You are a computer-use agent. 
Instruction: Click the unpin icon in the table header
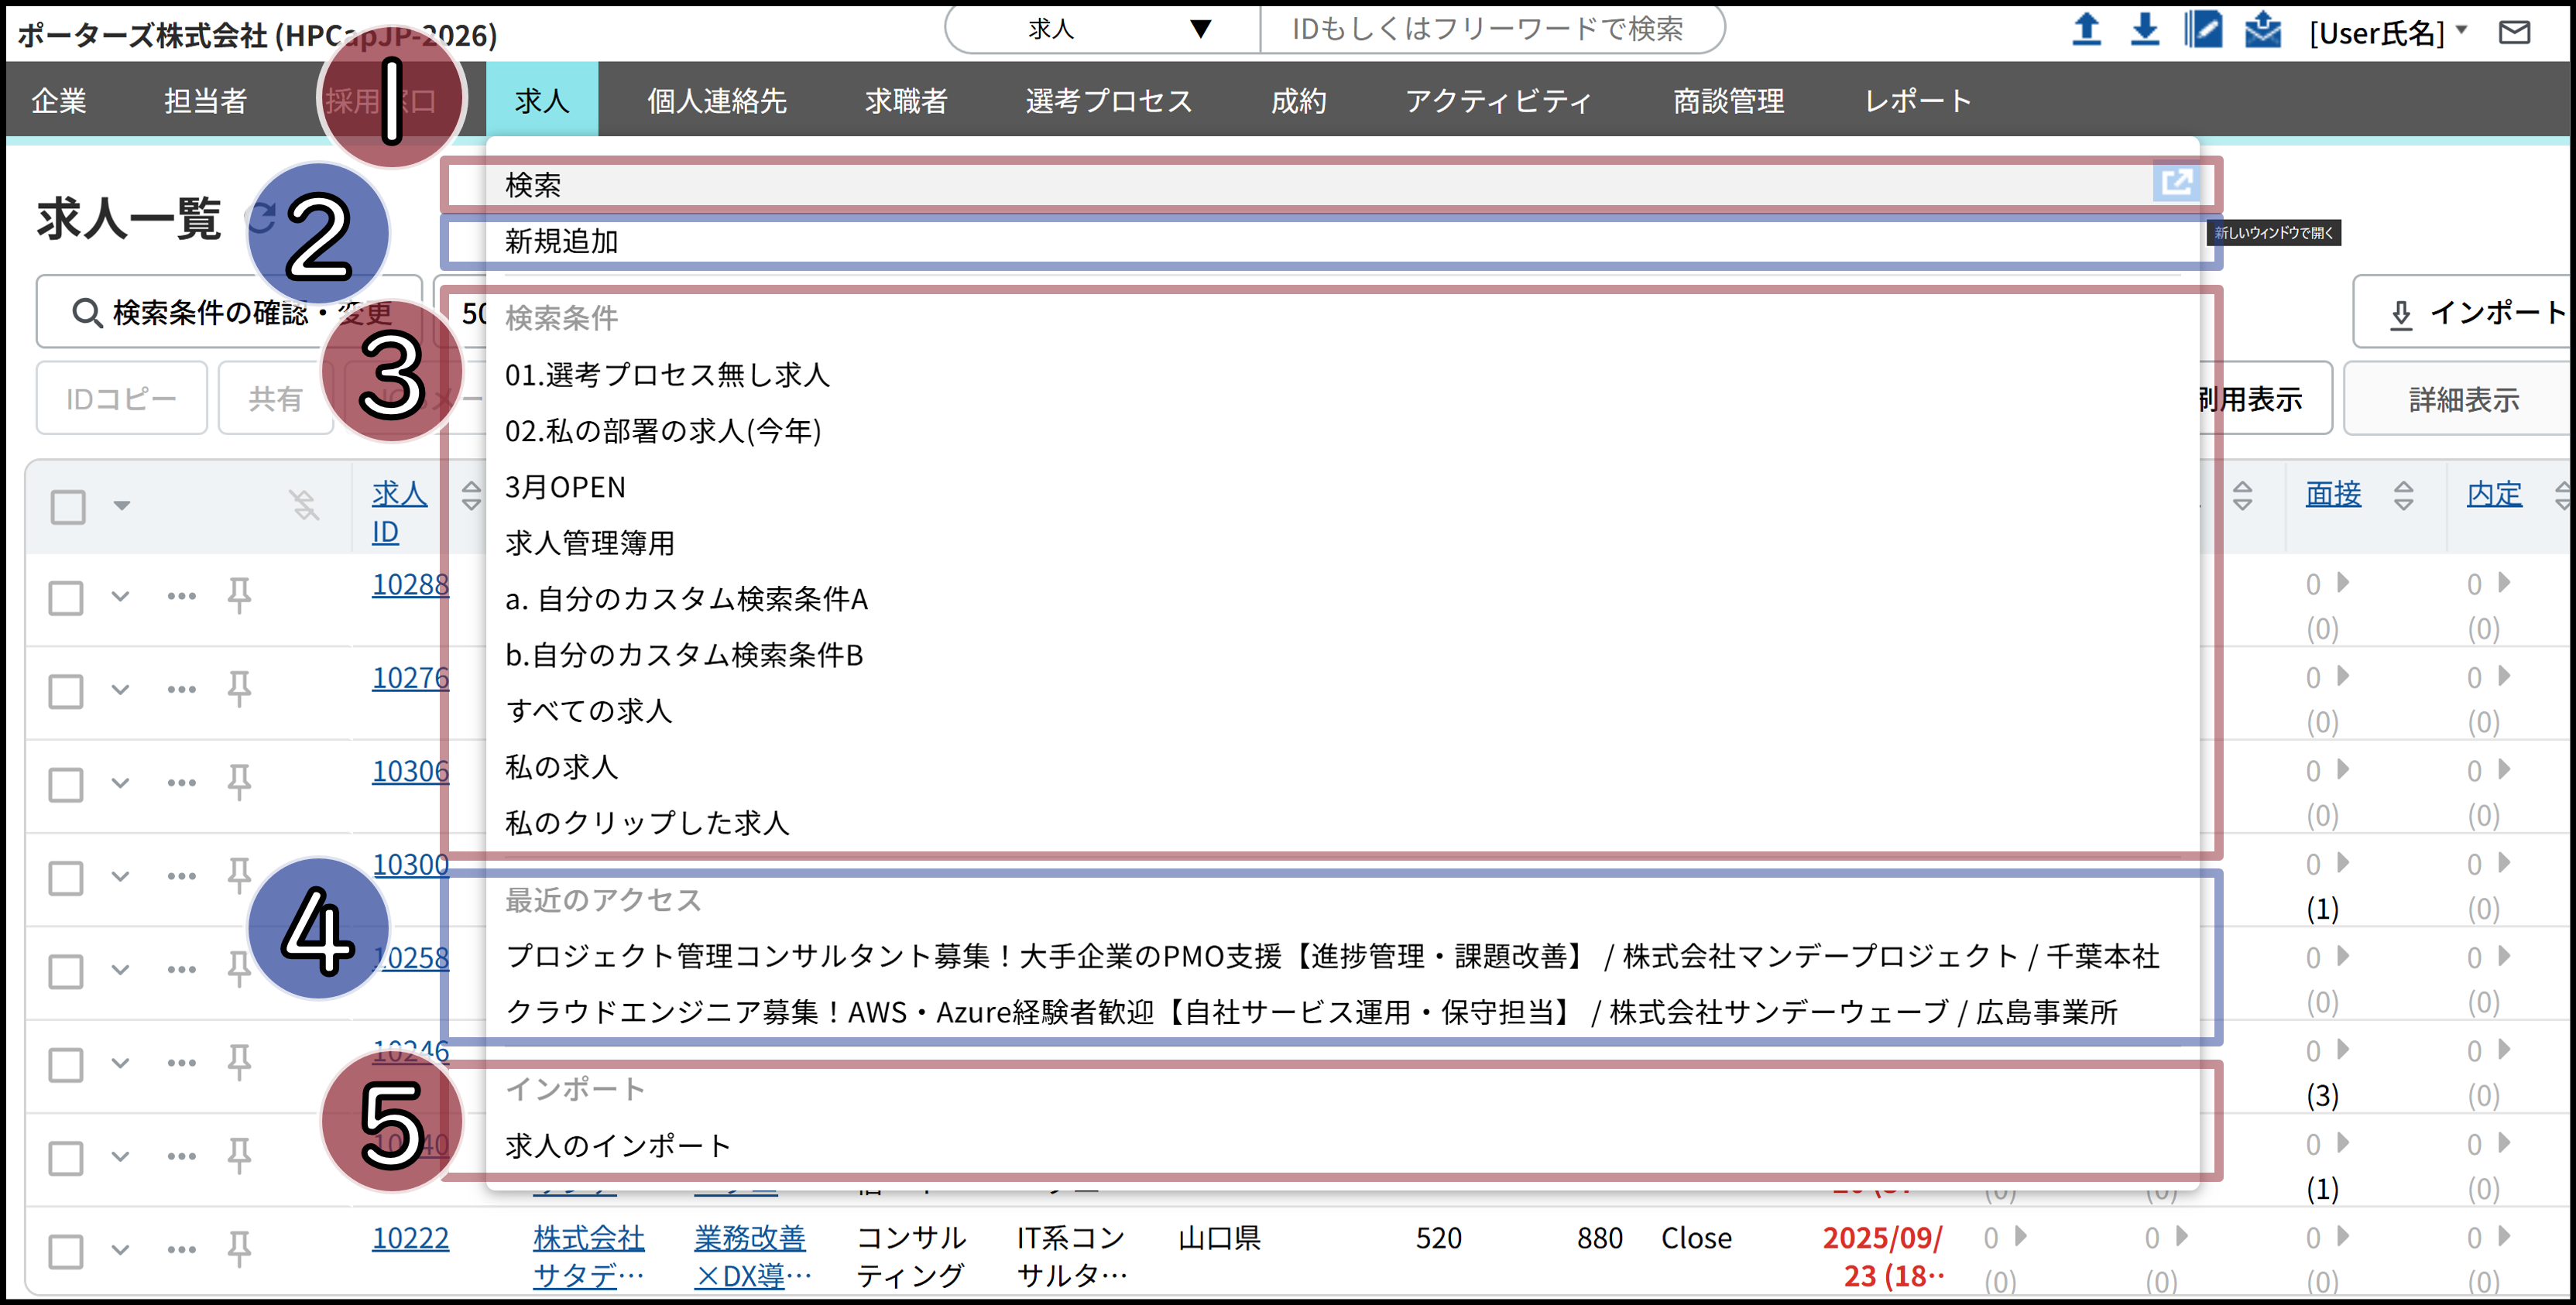(x=303, y=506)
